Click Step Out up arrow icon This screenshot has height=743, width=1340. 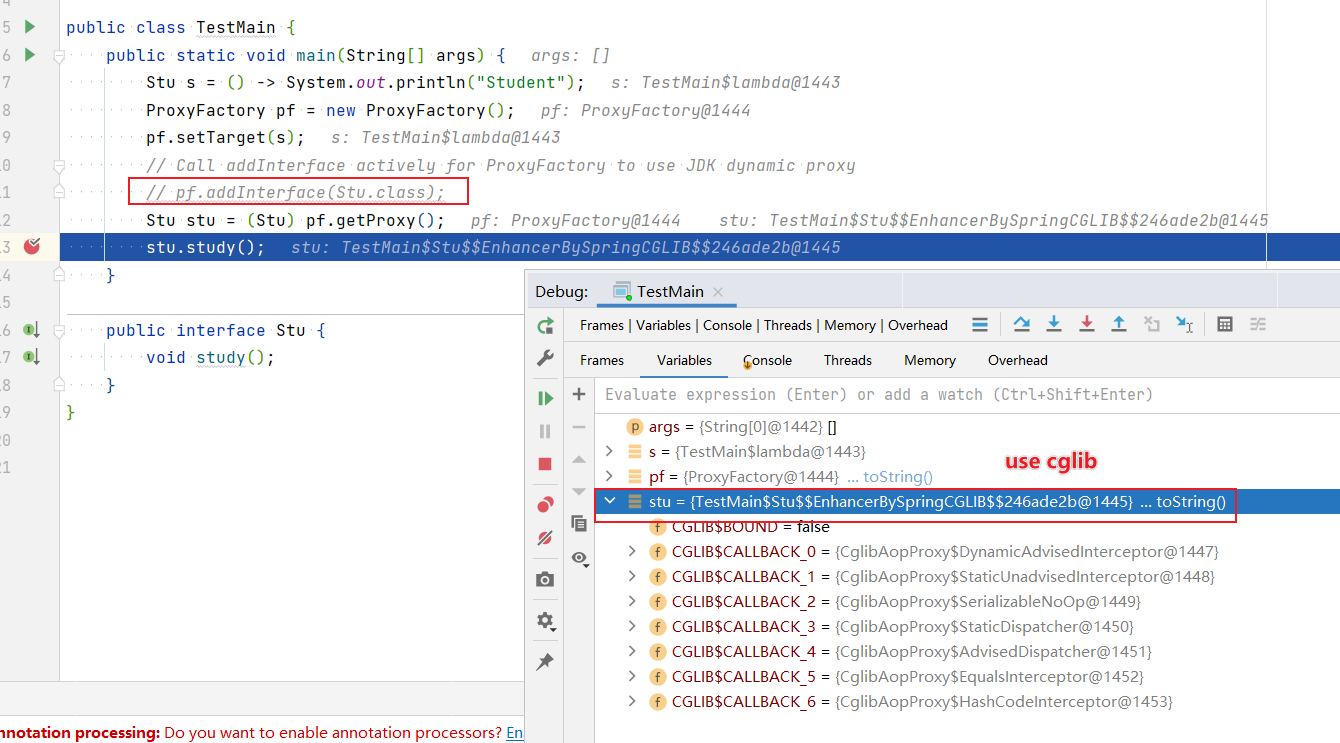click(1119, 324)
